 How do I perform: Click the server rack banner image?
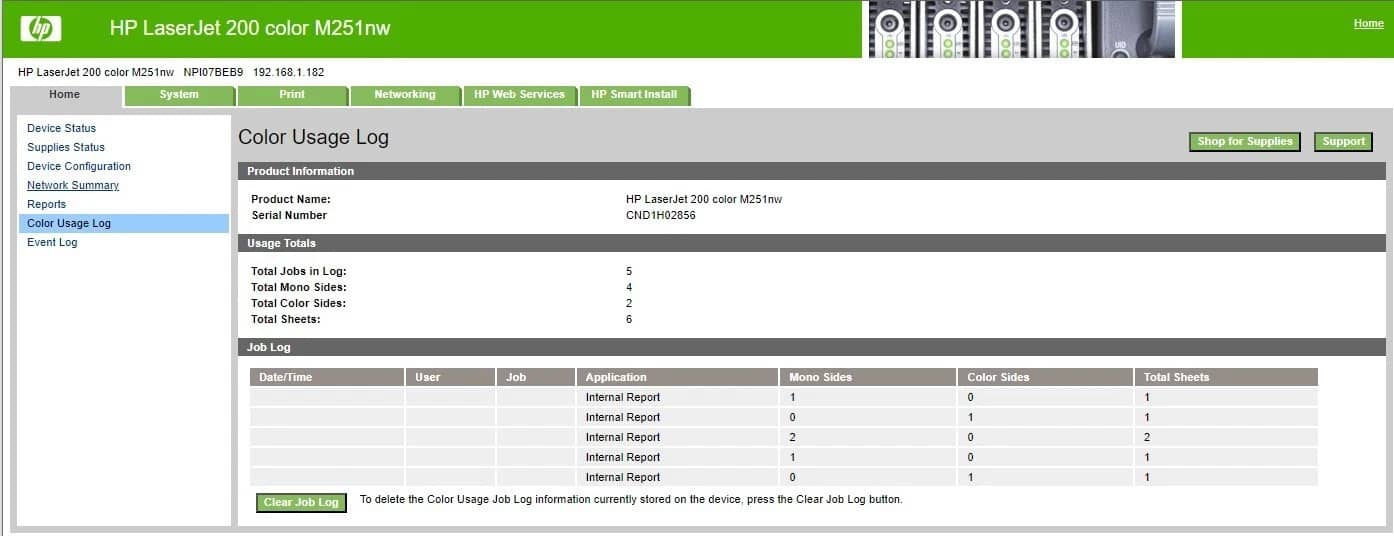1021,29
